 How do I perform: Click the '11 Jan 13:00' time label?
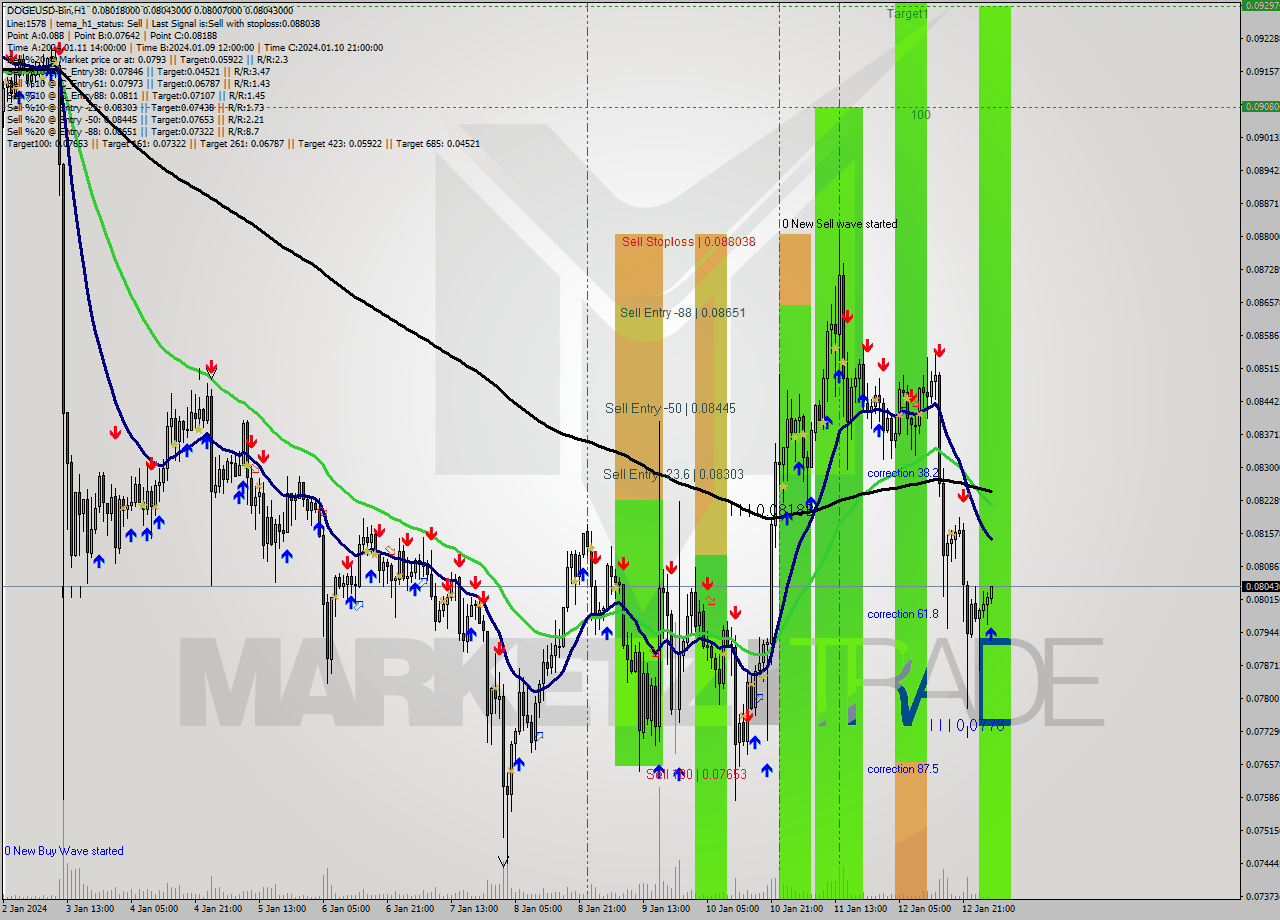pos(859,909)
